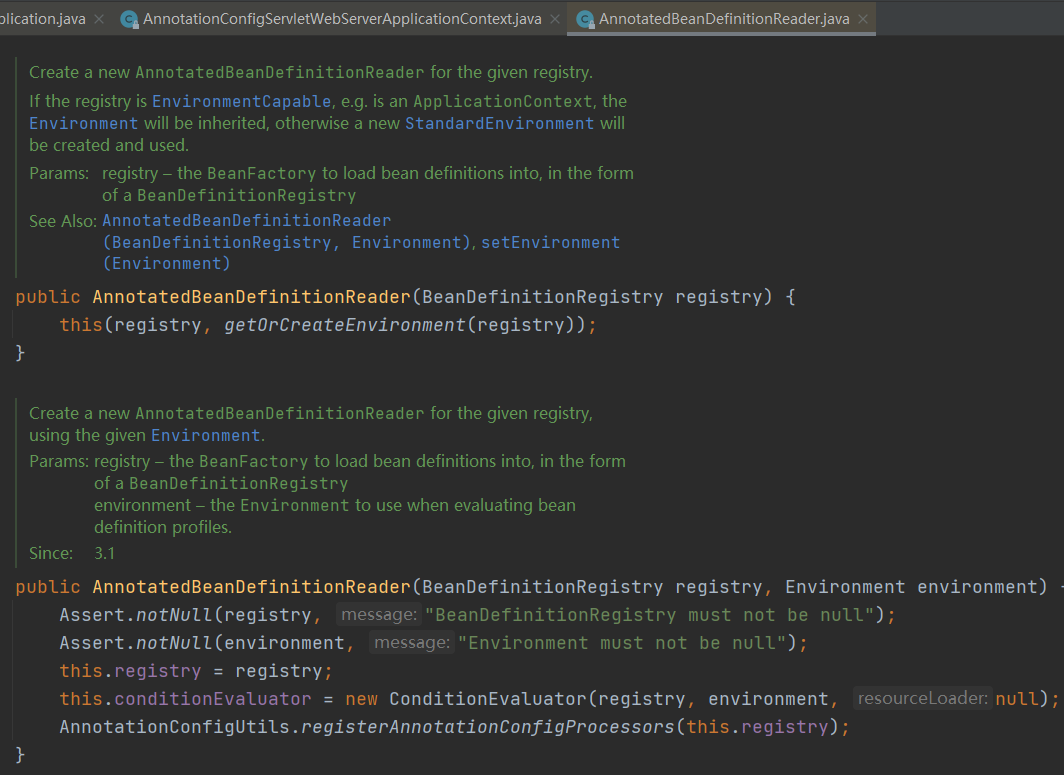
Task: Click the 'message:' hint before "Environment must not be null"
Action: pyautogui.click(x=412, y=643)
